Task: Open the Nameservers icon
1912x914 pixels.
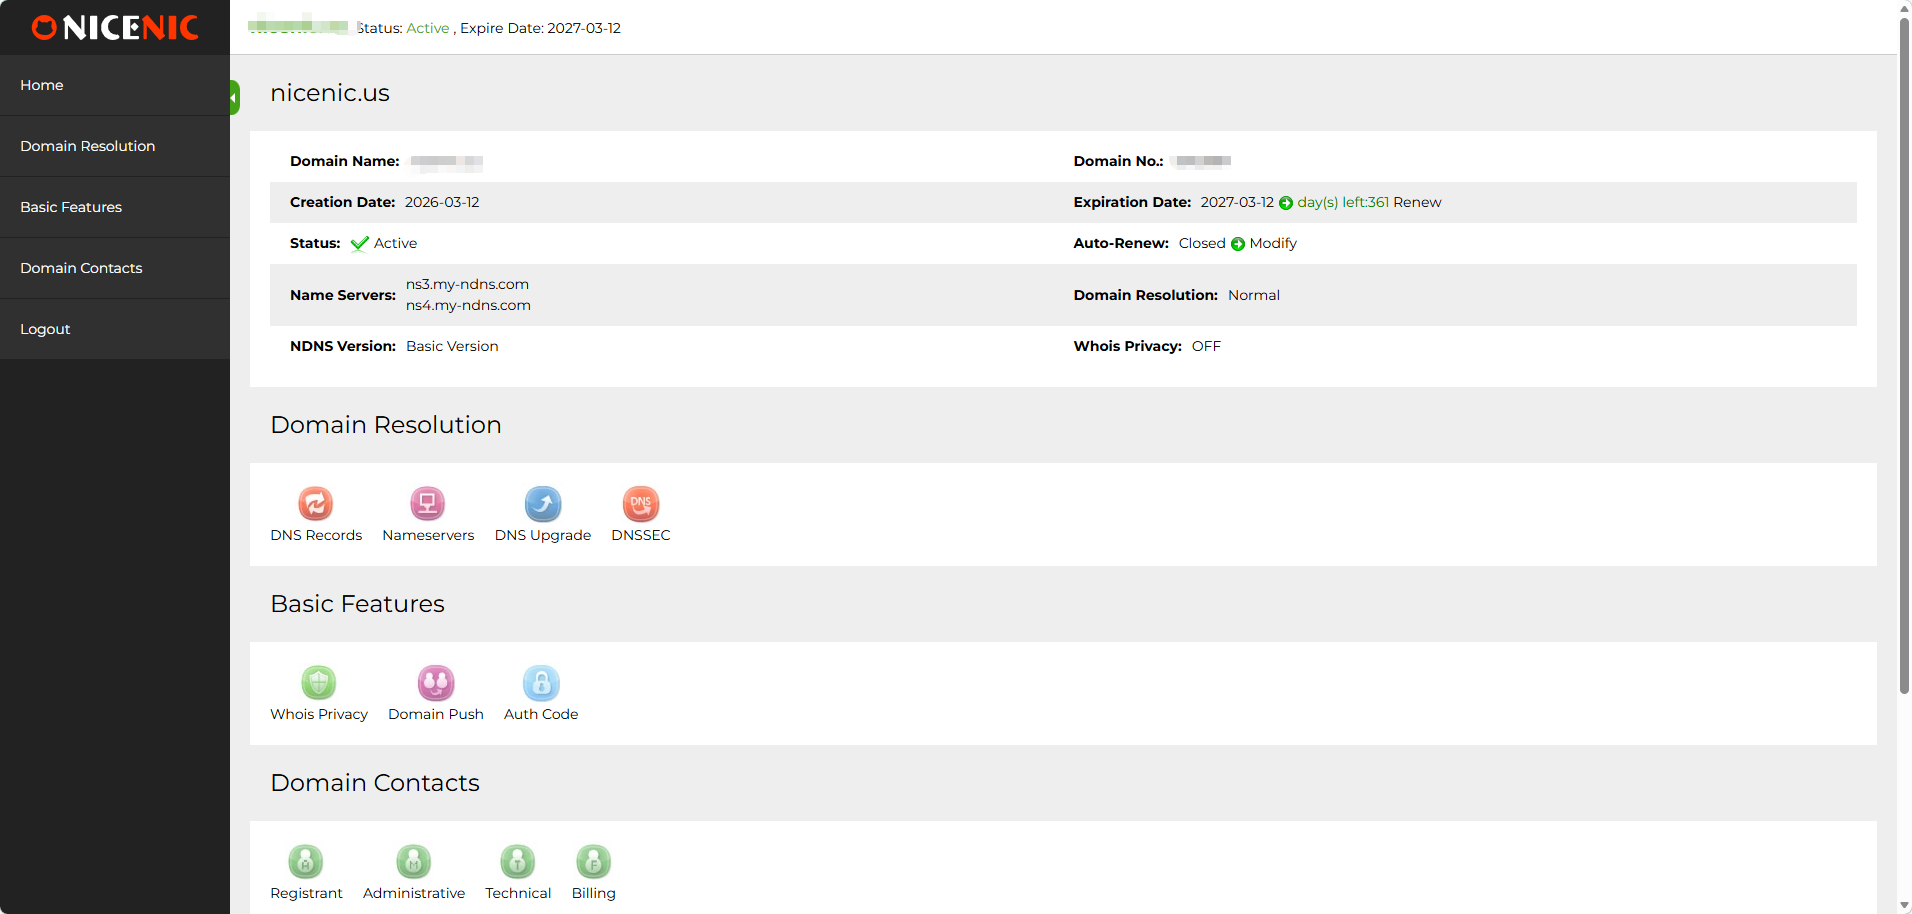Action: click(x=427, y=504)
